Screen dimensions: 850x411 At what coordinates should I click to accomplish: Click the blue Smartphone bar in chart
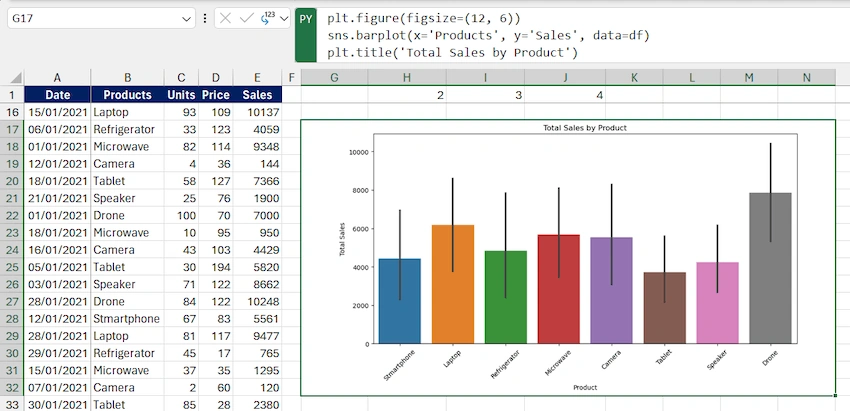point(400,301)
